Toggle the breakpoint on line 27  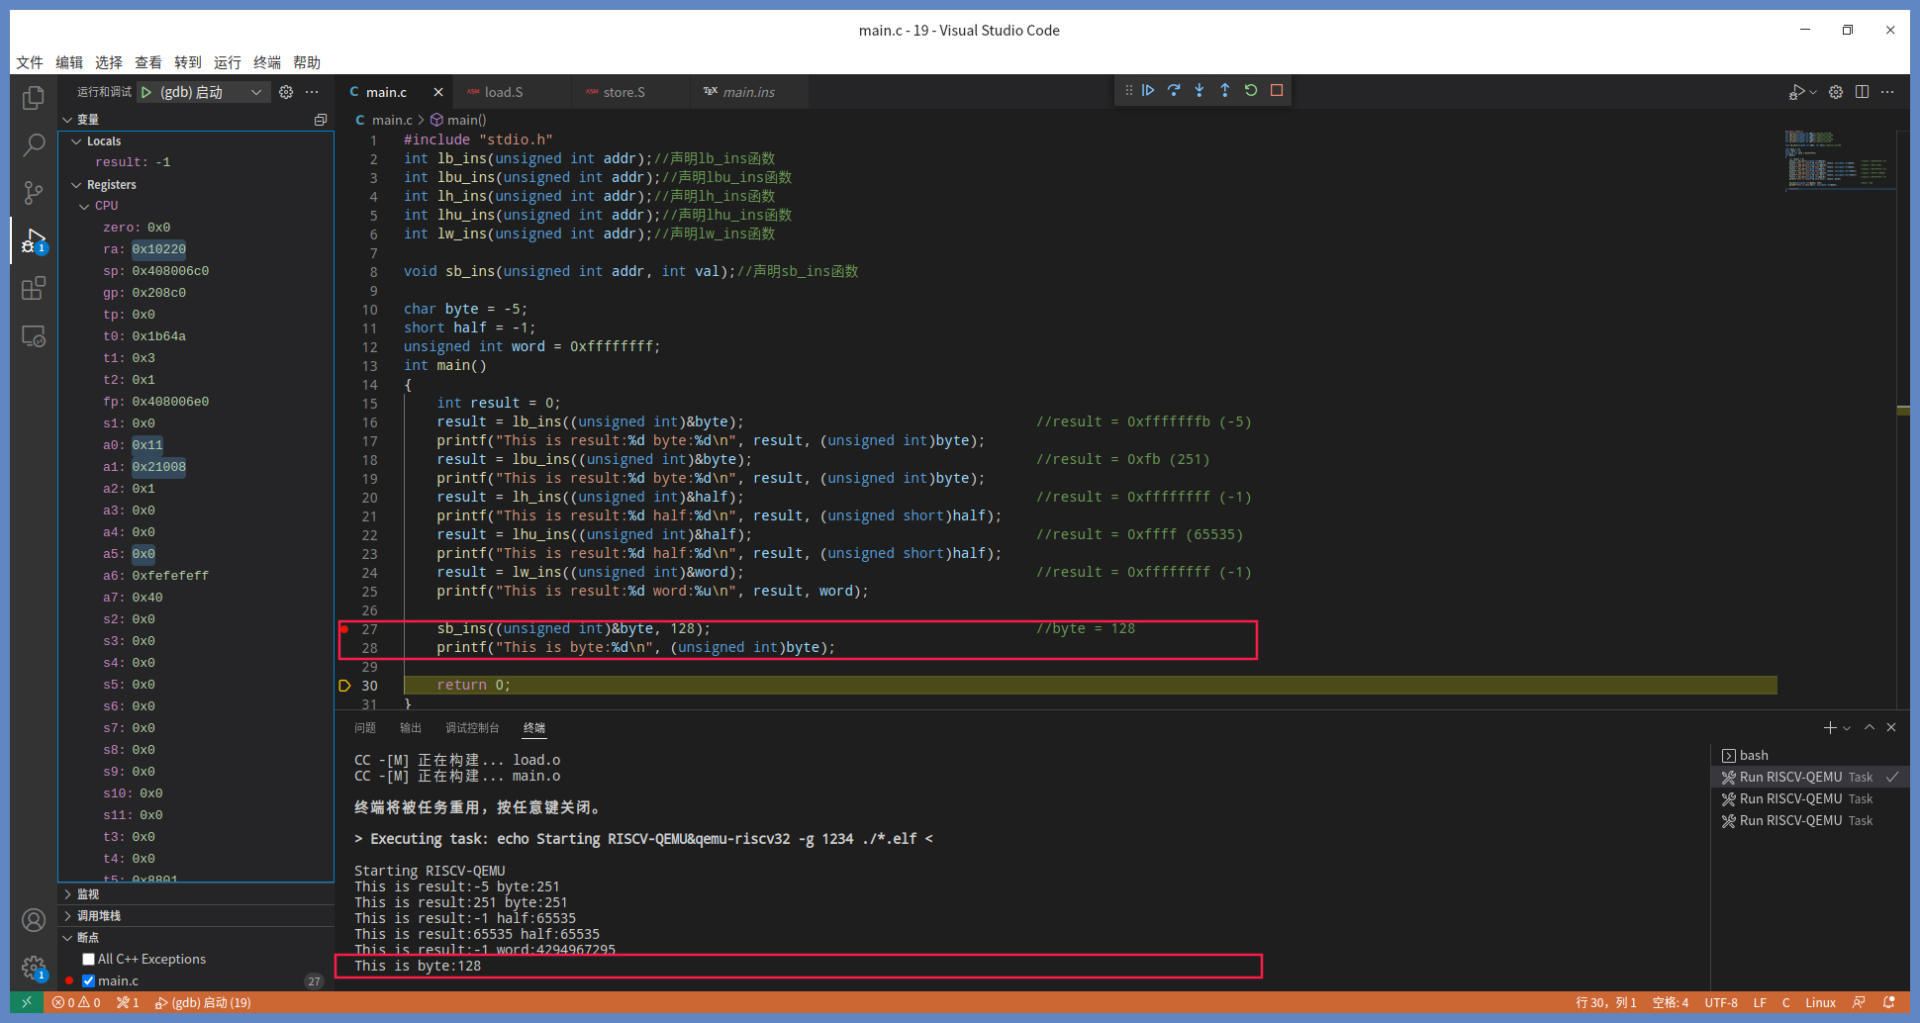pyautogui.click(x=345, y=629)
